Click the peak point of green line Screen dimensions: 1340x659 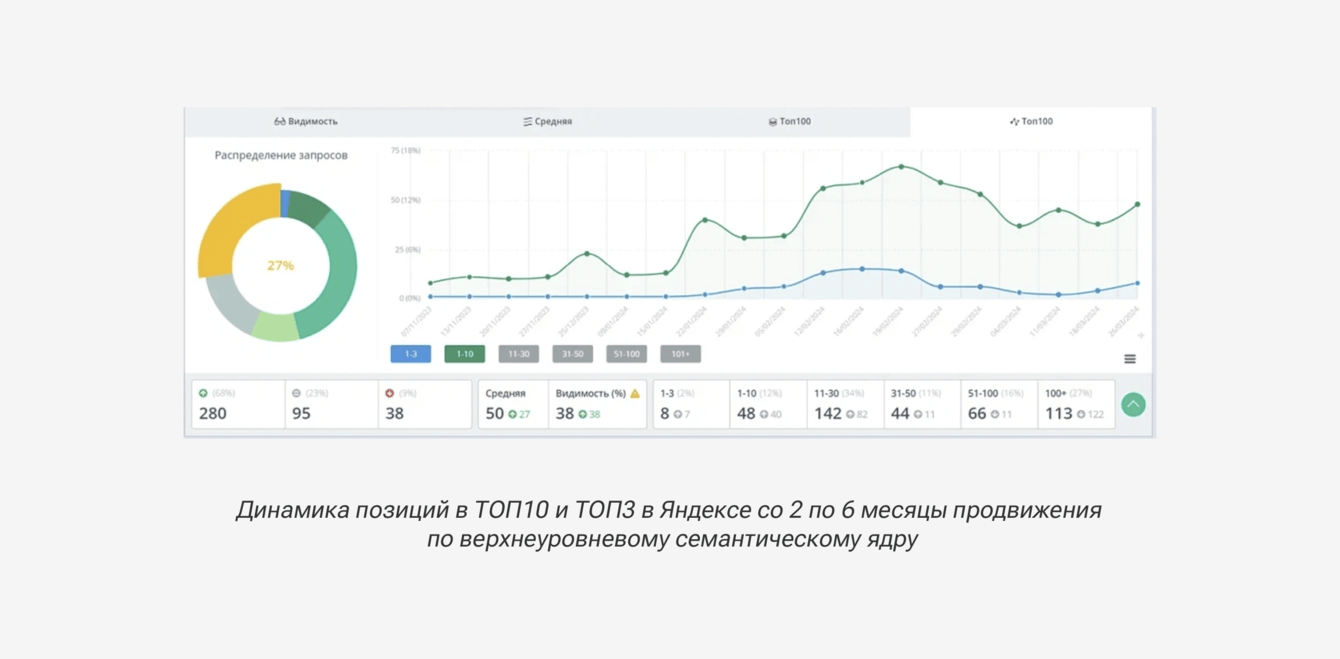(901, 167)
